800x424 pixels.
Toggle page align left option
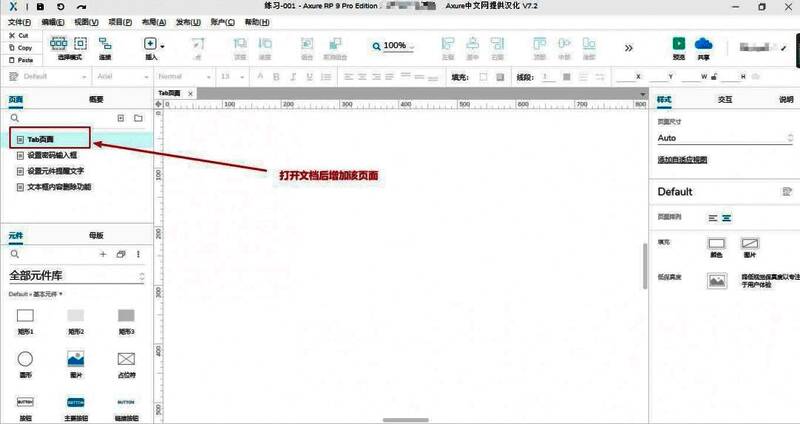(x=713, y=217)
